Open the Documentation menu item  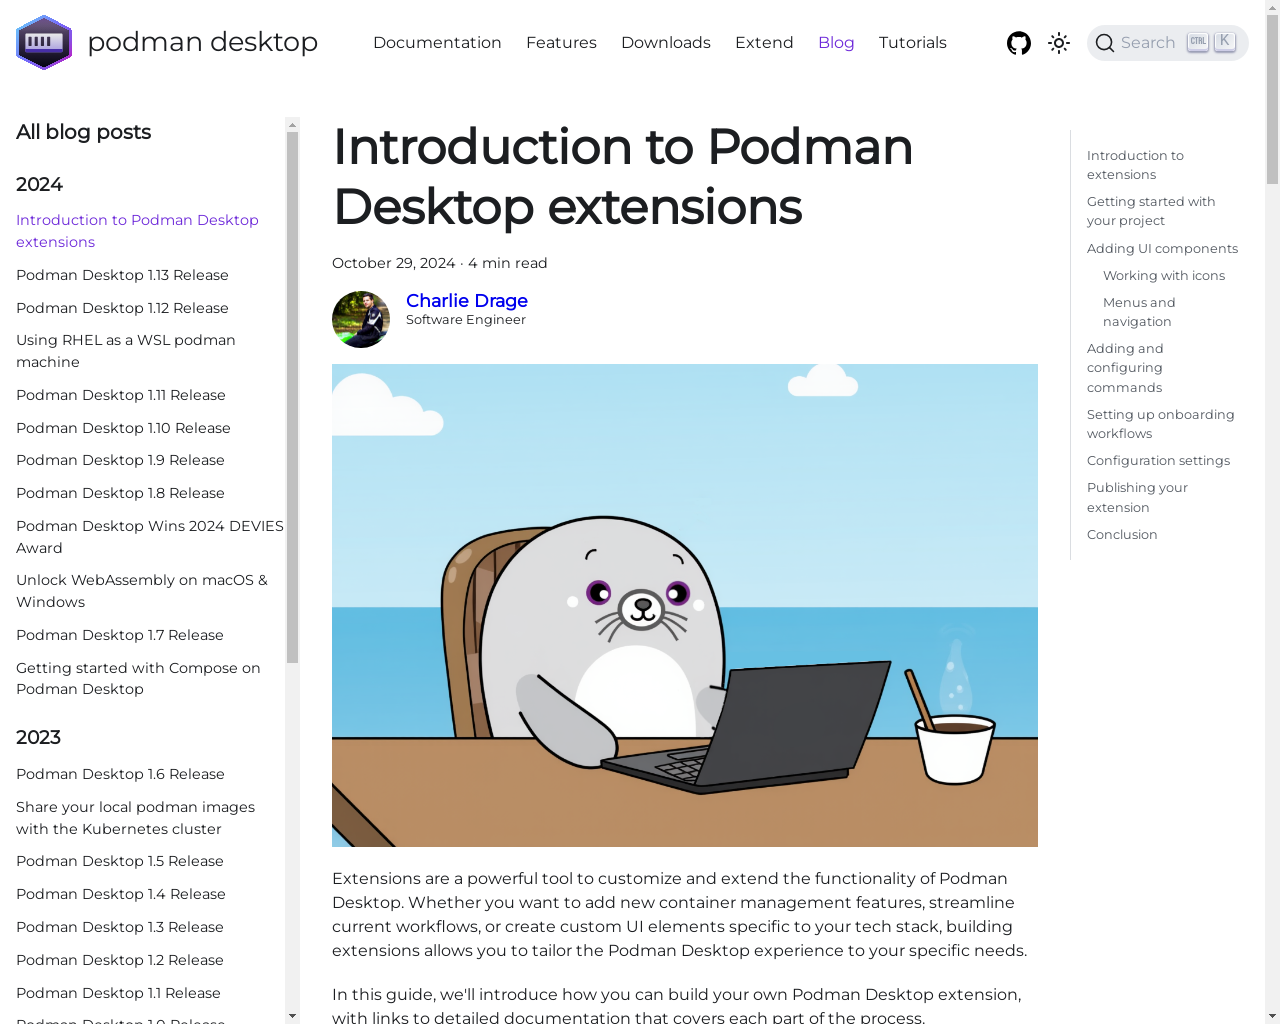(437, 42)
